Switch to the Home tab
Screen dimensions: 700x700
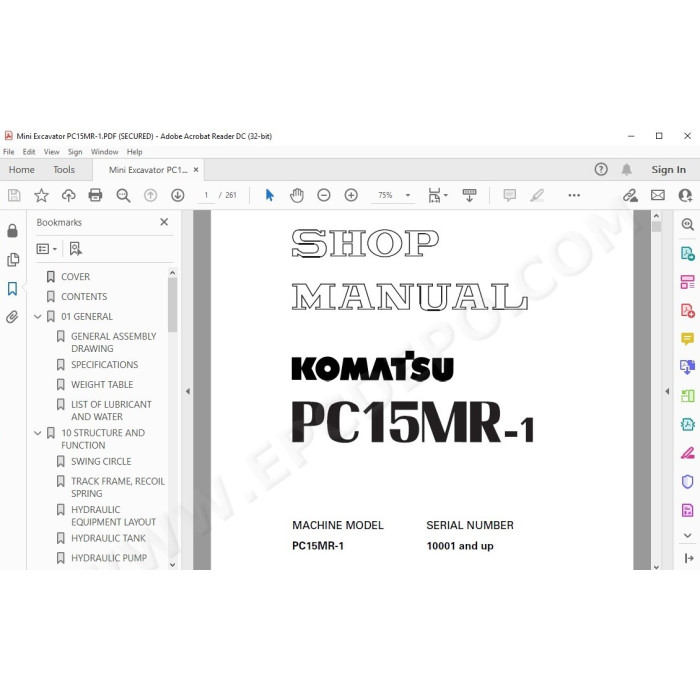tap(21, 170)
